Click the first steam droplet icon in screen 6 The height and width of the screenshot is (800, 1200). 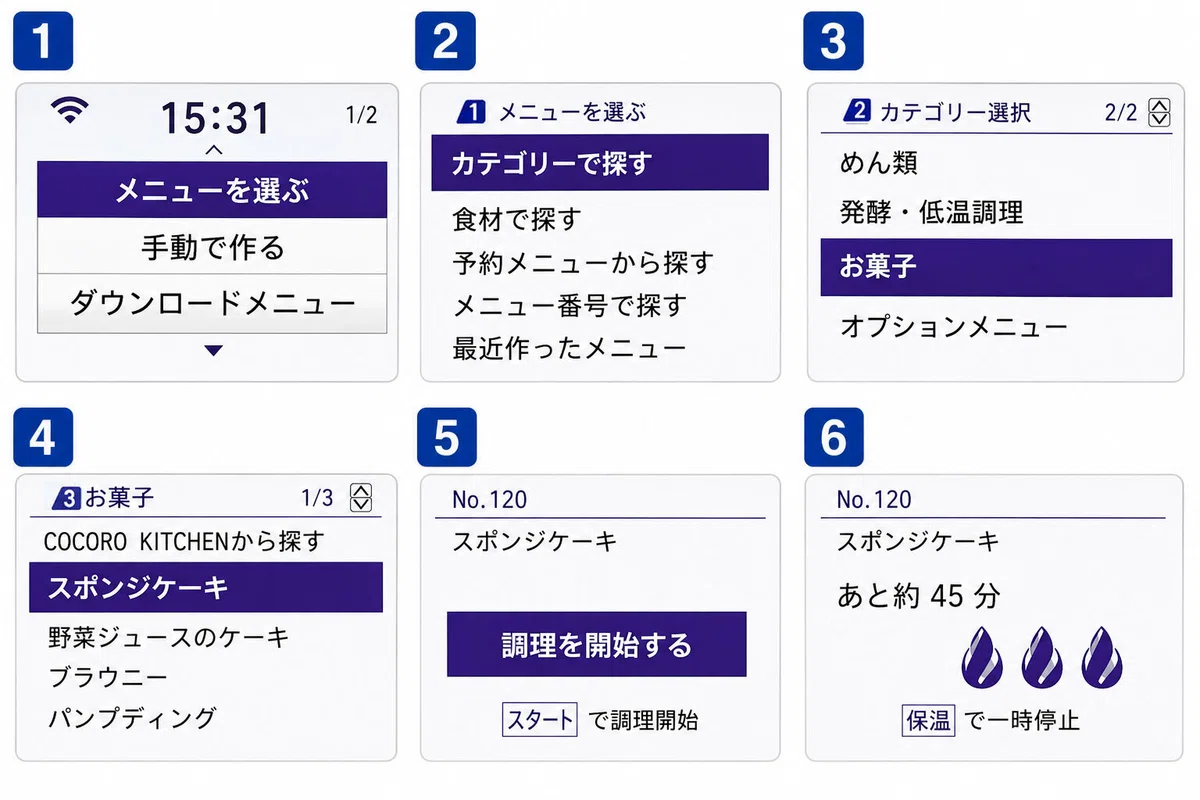(x=982, y=658)
